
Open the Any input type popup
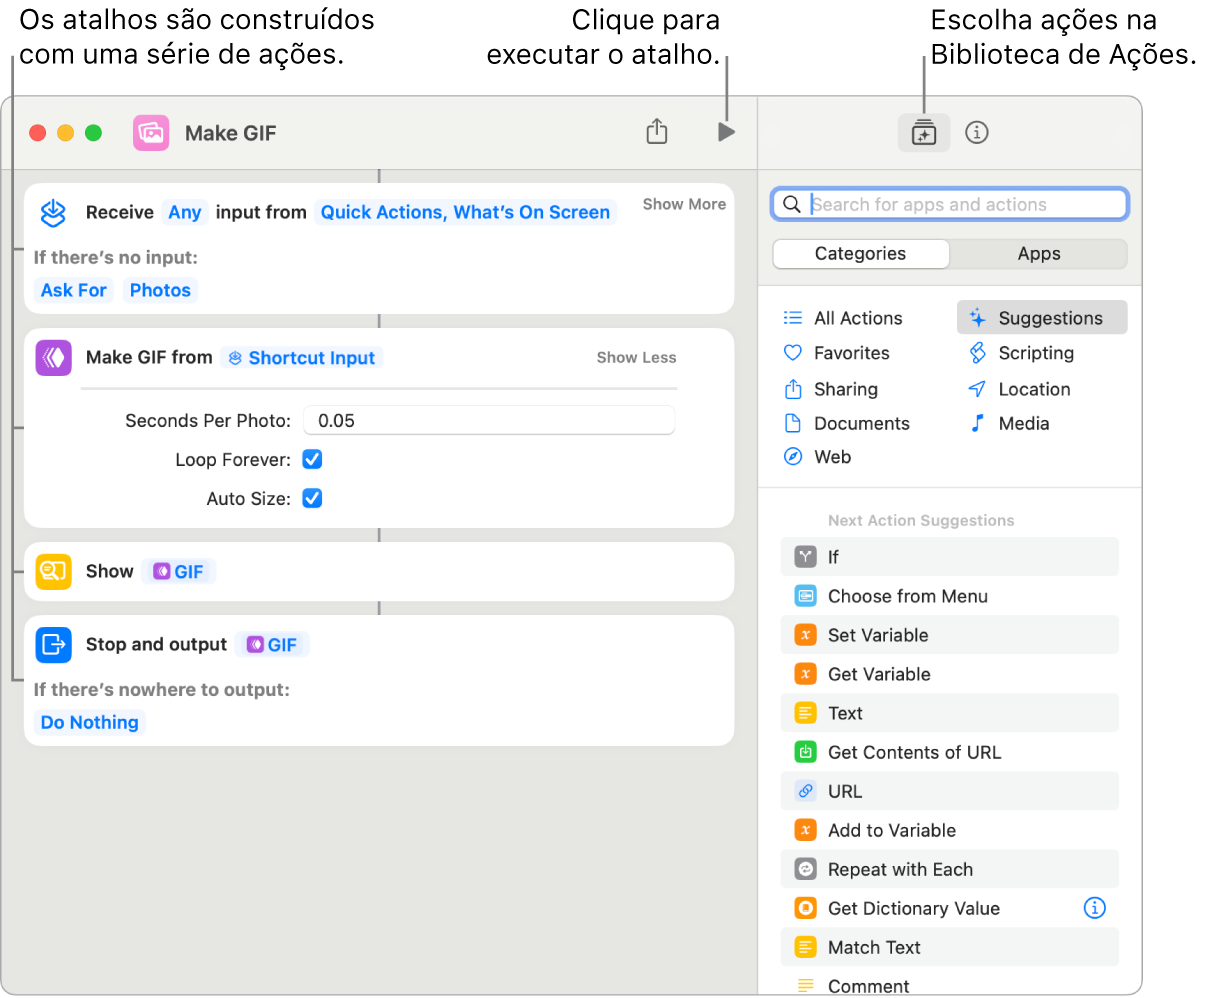185,212
